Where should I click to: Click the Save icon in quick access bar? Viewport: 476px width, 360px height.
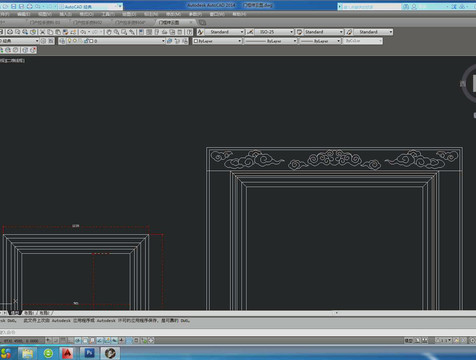pos(13,6)
